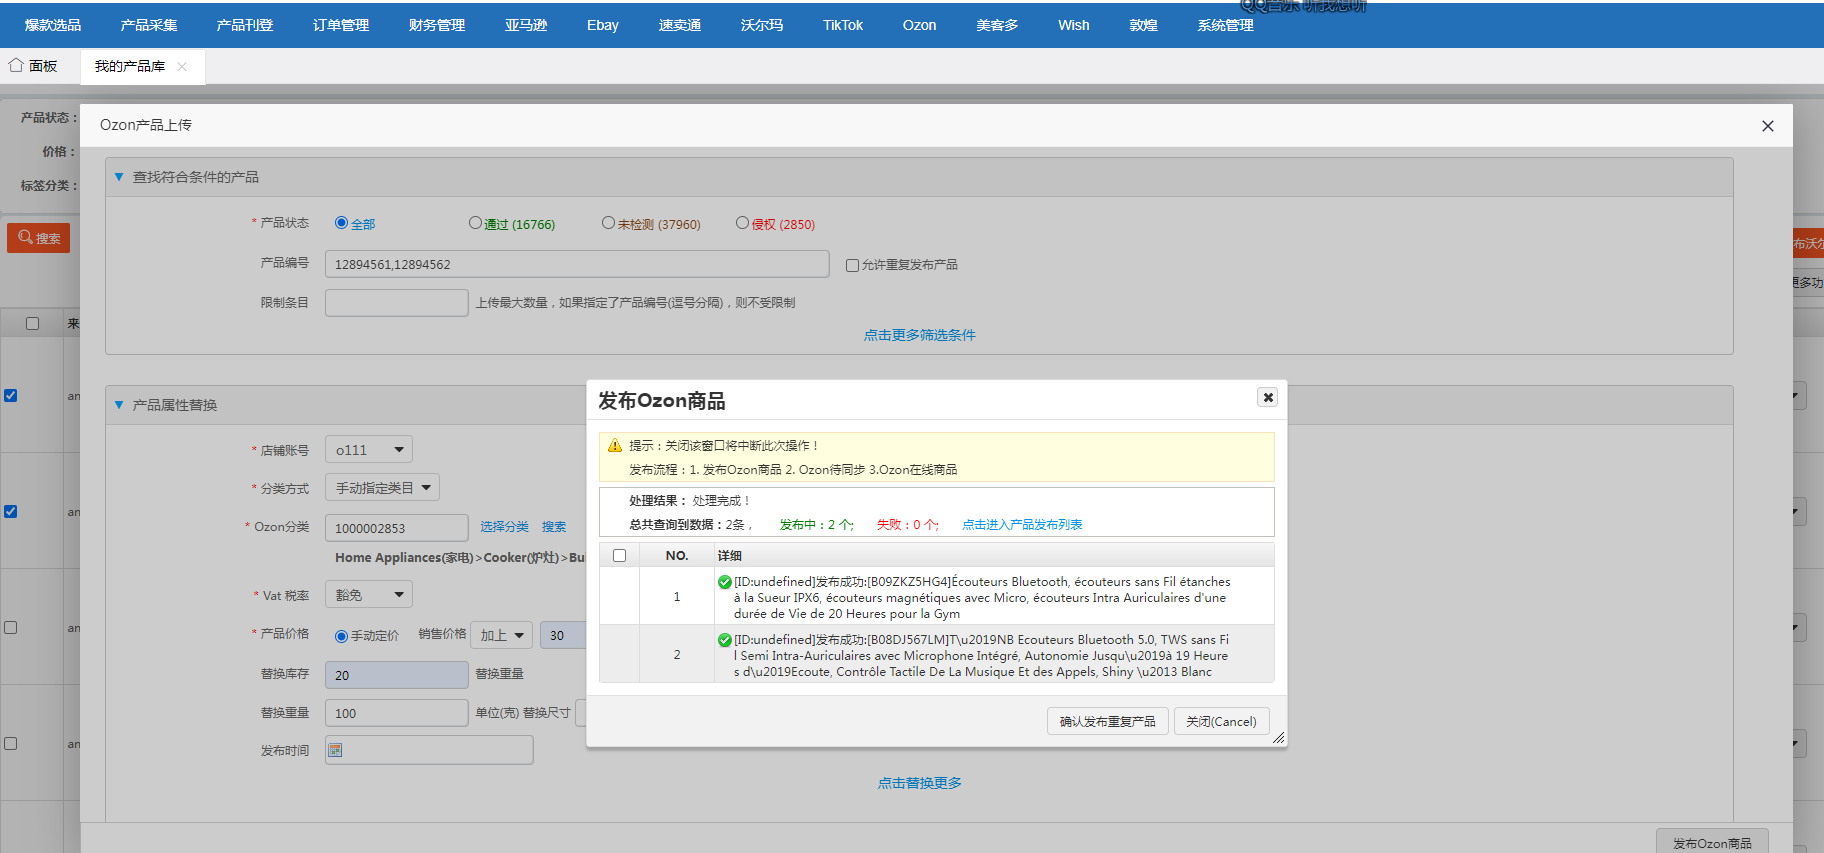The width and height of the screenshot is (1824, 853).
Task: Open the 分类方式 手动指定类目 dropdown
Action: pyautogui.click(x=382, y=488)
